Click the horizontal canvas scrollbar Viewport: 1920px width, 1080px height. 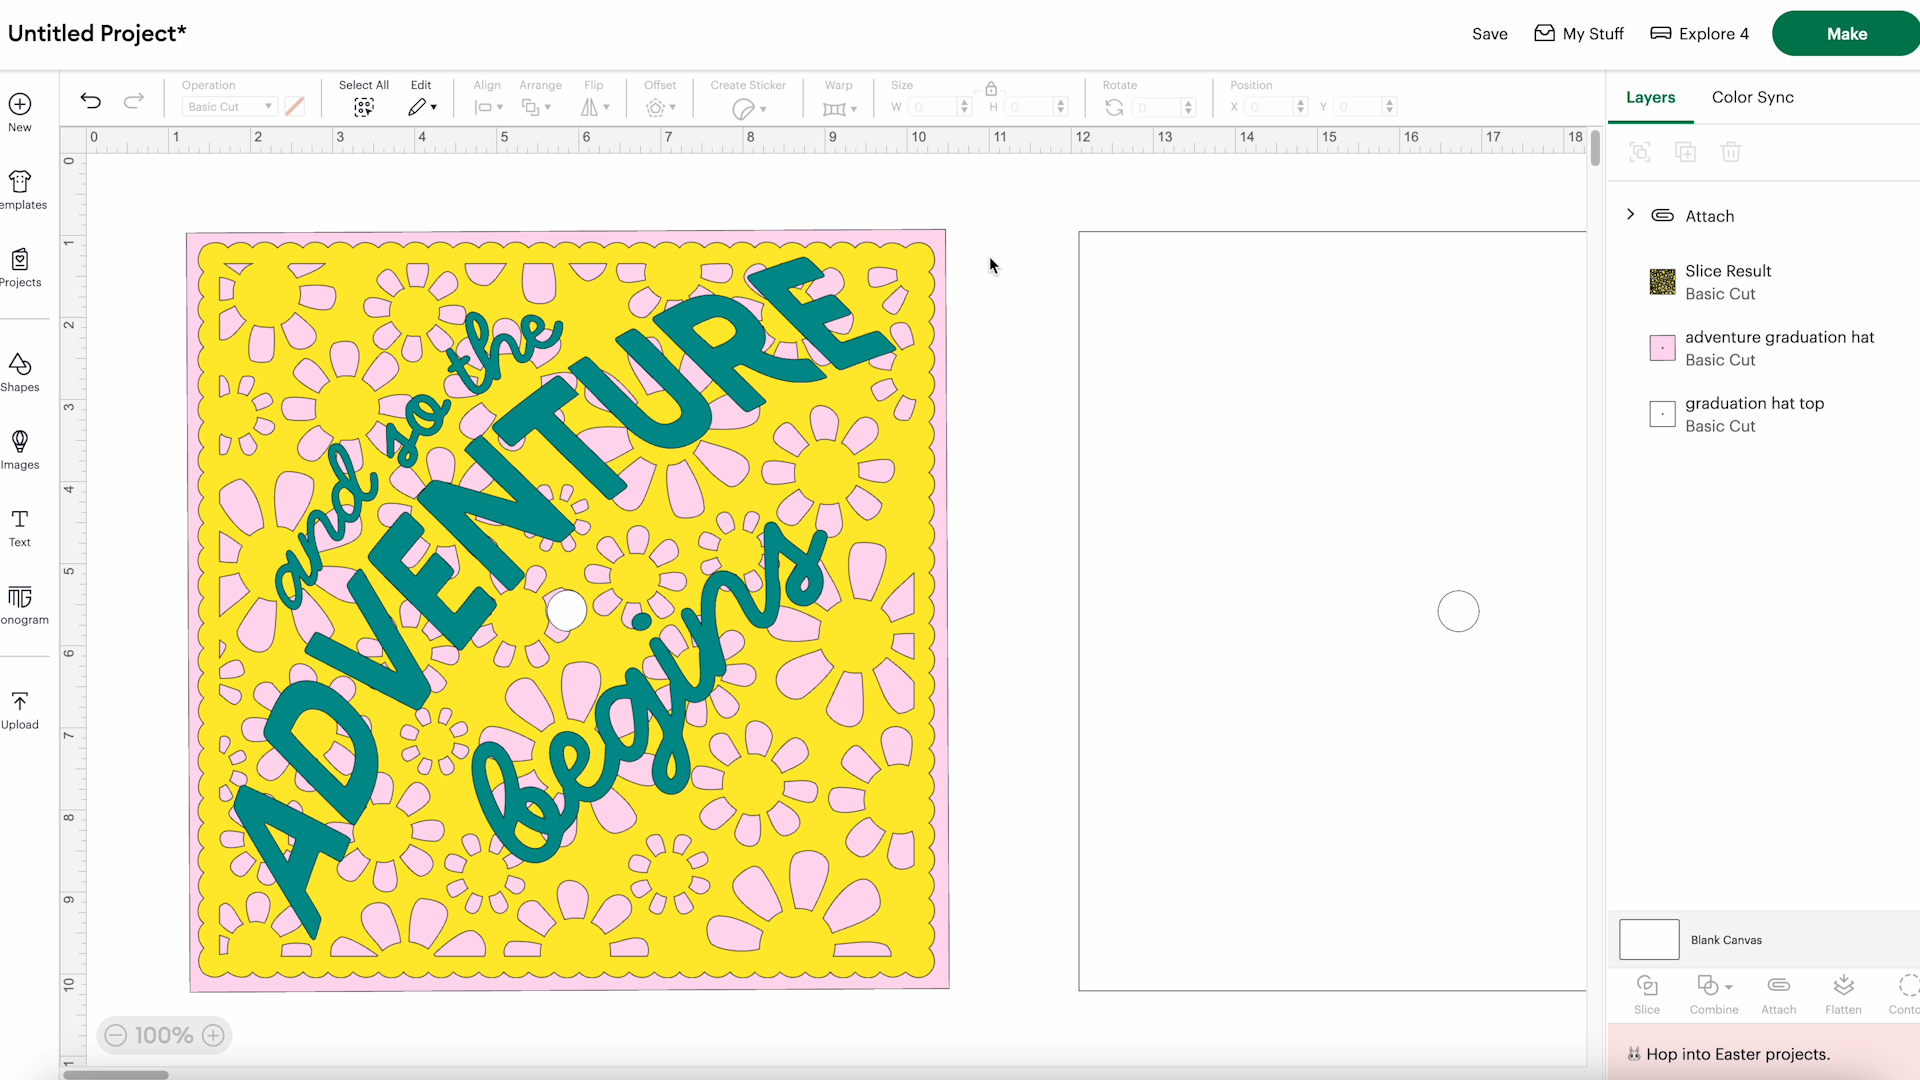point(116,1075)
